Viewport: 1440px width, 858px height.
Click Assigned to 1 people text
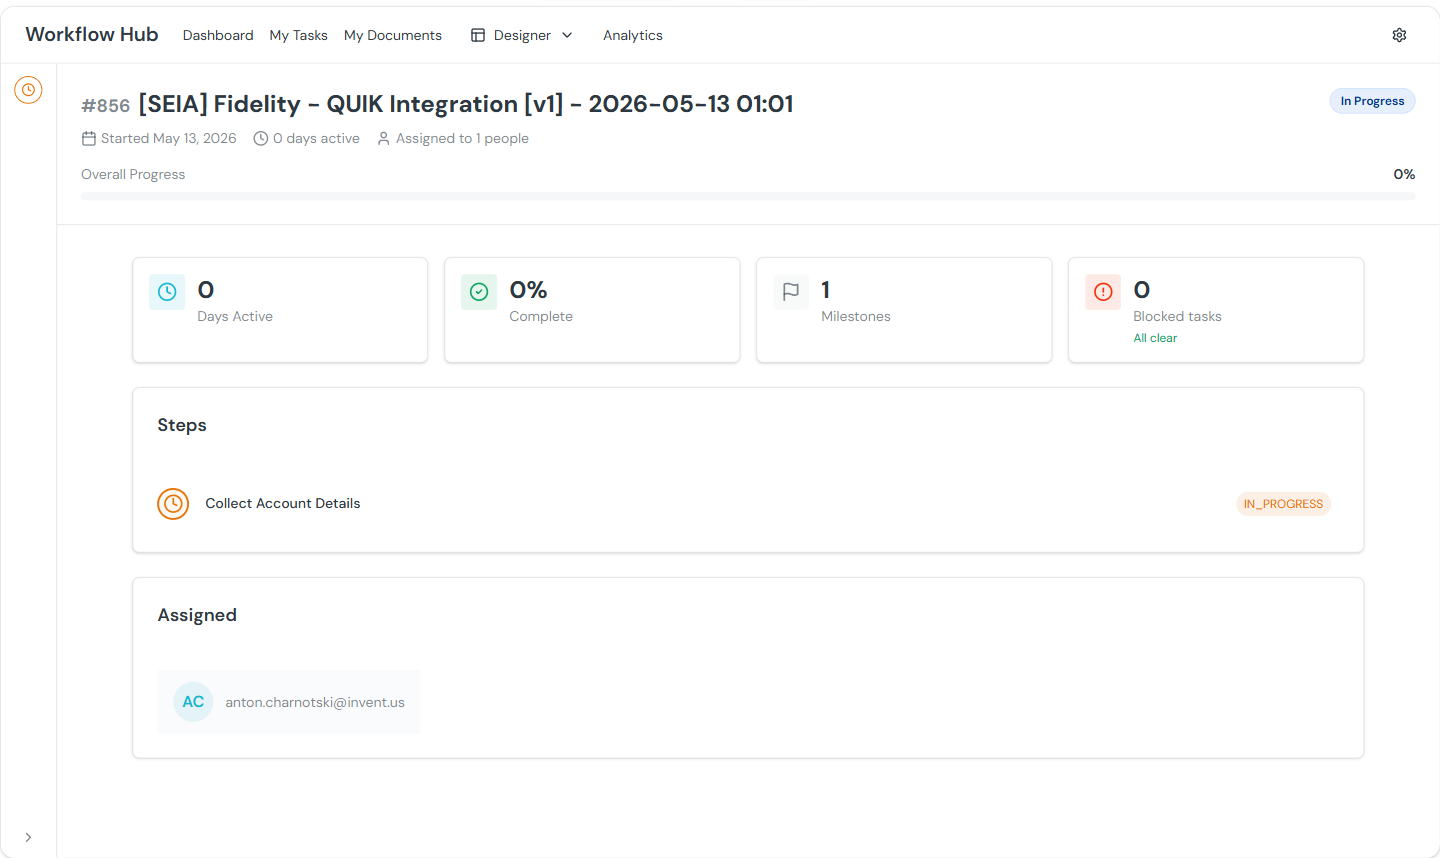coord(462,139)
